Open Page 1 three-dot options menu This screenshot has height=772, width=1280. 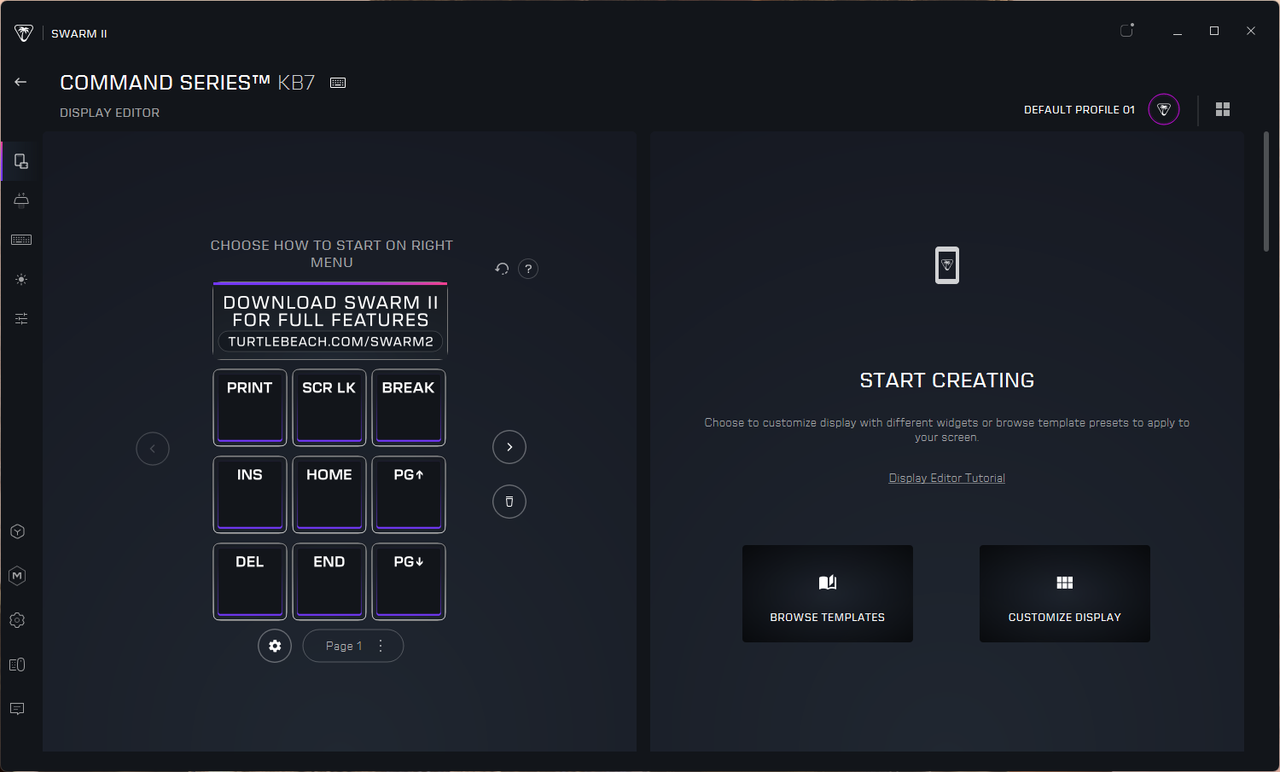pyautogui.click(x=380, y=646)
